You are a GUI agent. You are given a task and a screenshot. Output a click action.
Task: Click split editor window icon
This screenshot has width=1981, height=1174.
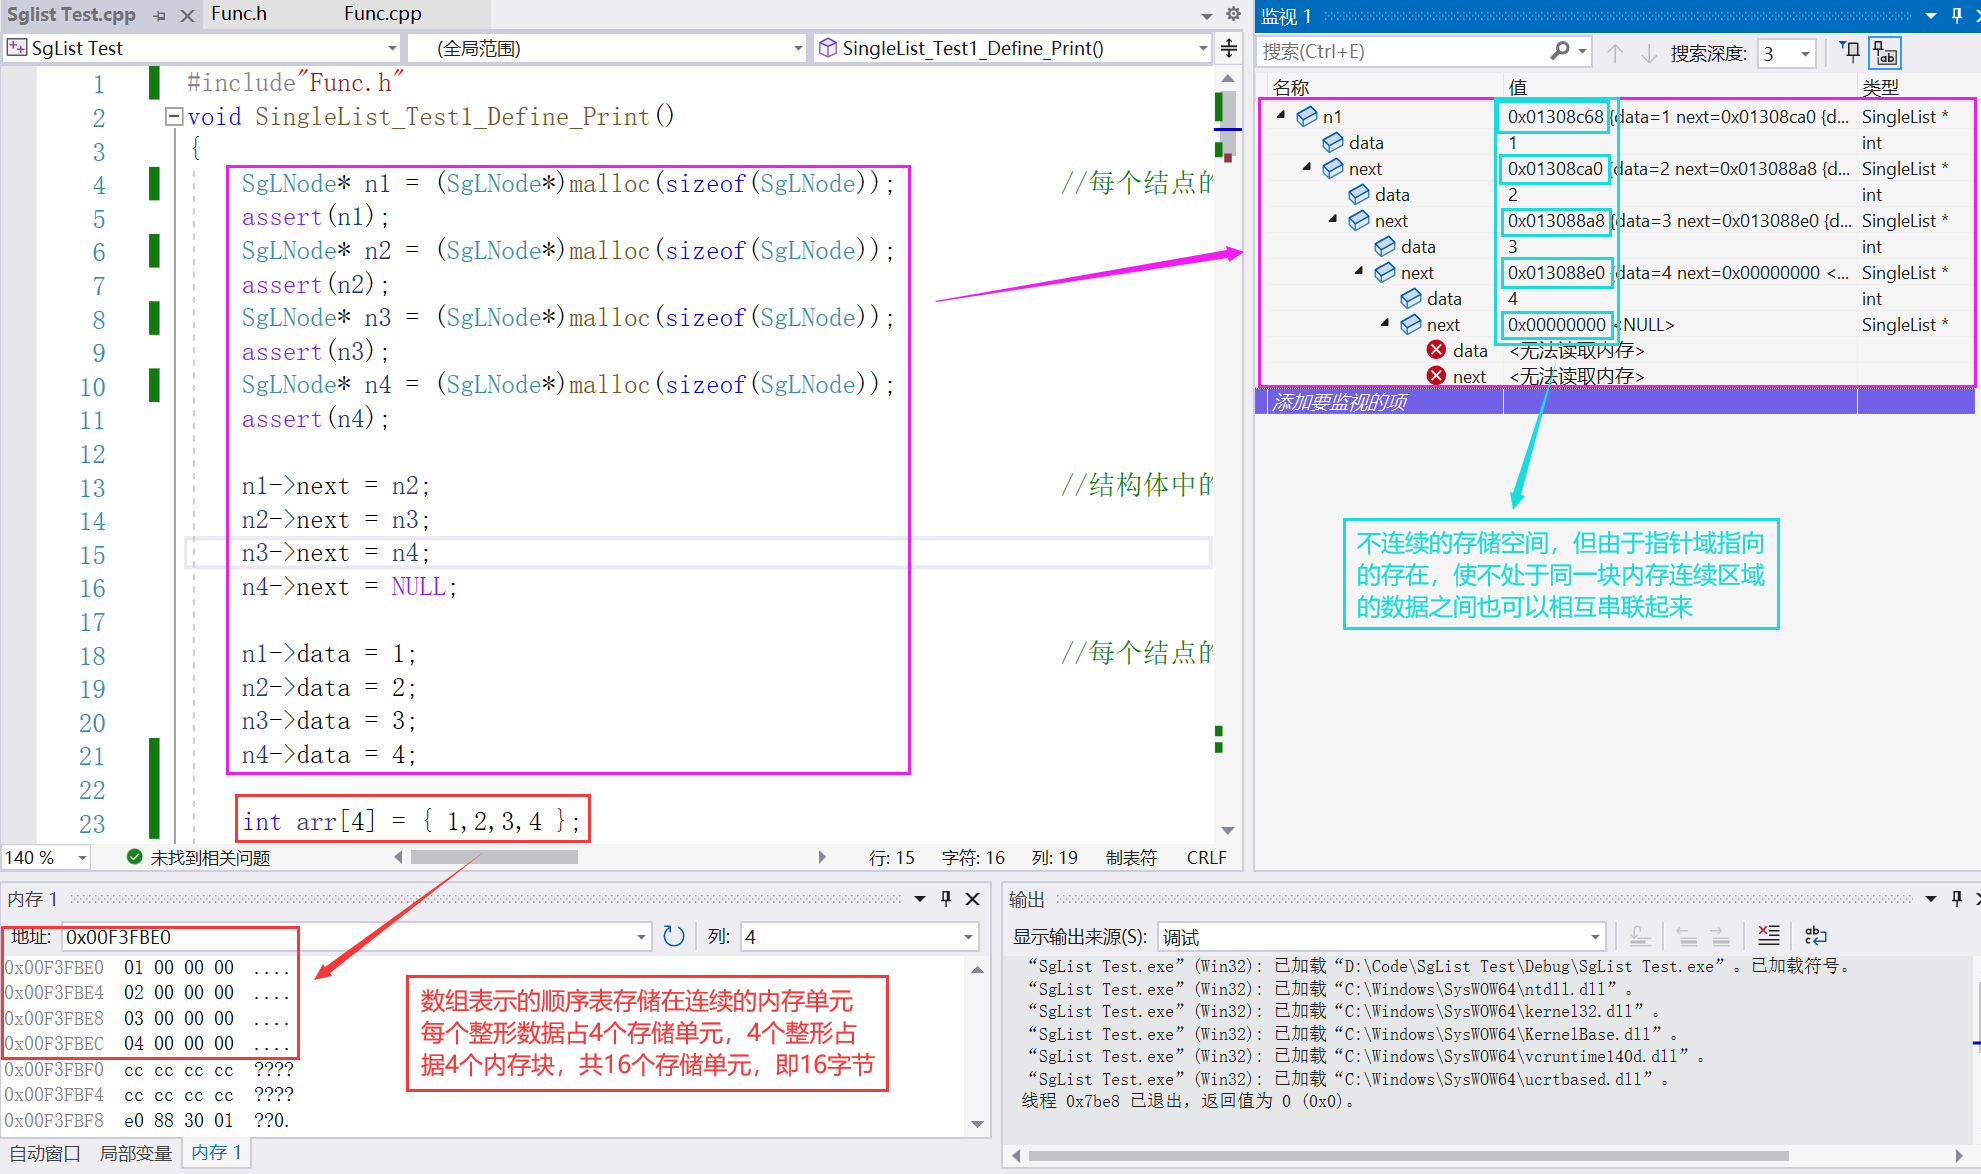(1229, 48)
